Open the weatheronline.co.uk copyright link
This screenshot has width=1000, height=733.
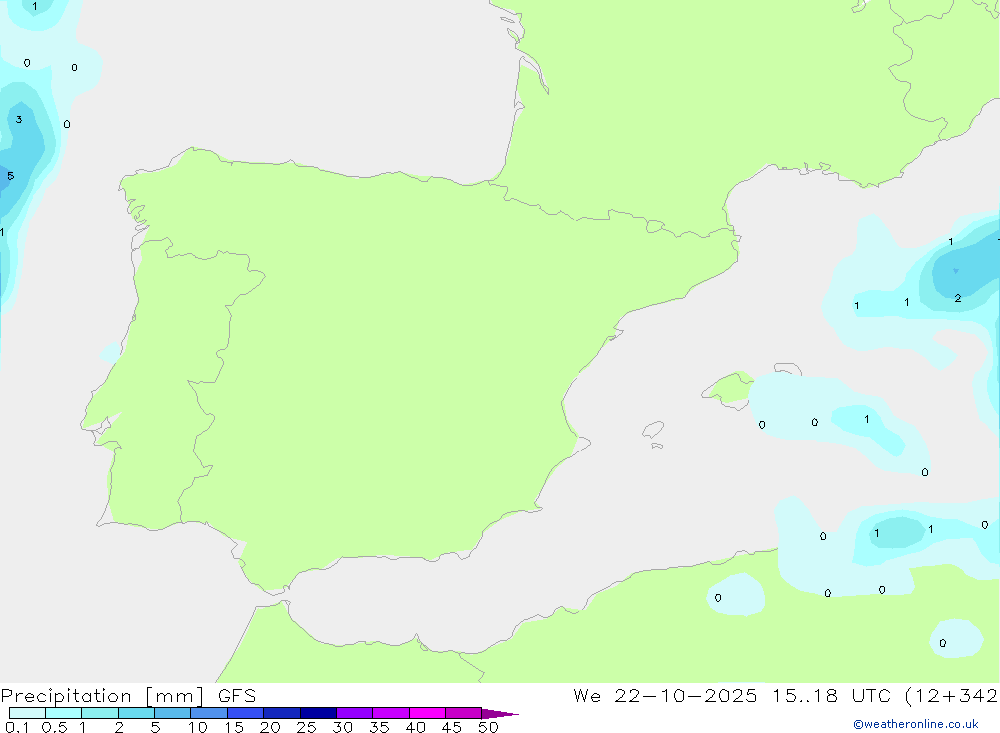[916, 724]
